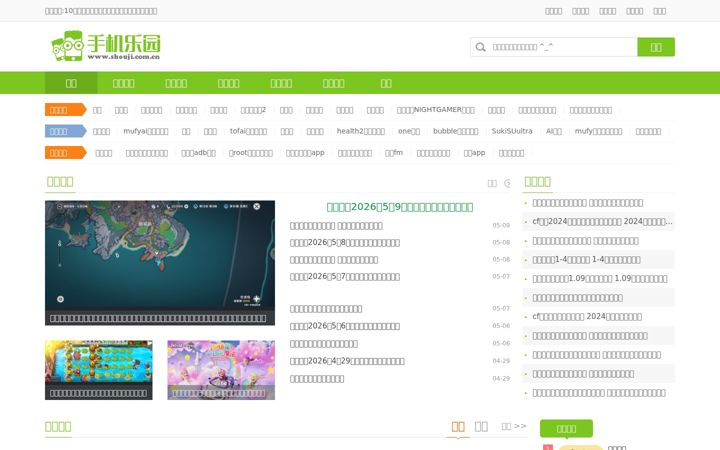Viewport: 720px width, 450px height.
Task: Open the bubble tag link
Action: (x=456, y=131)
